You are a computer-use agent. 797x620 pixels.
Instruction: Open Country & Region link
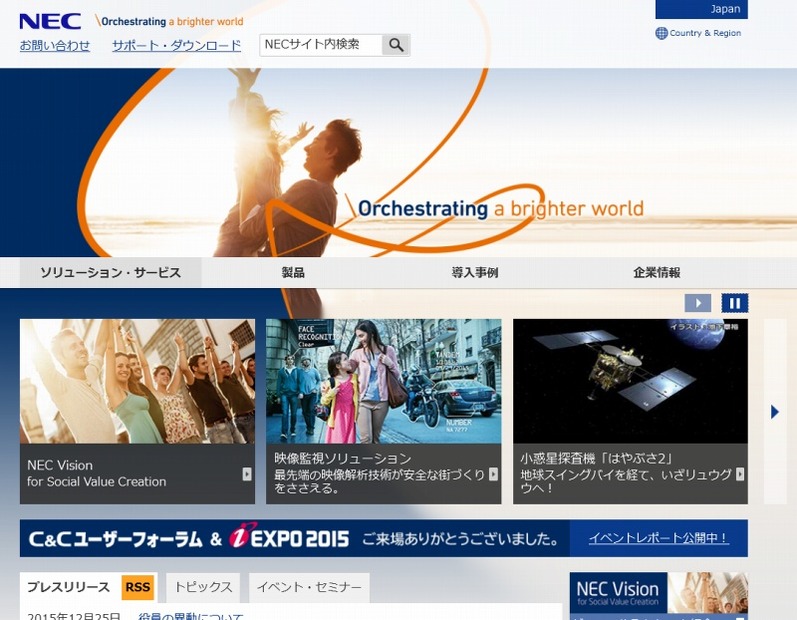pos(705,34)
